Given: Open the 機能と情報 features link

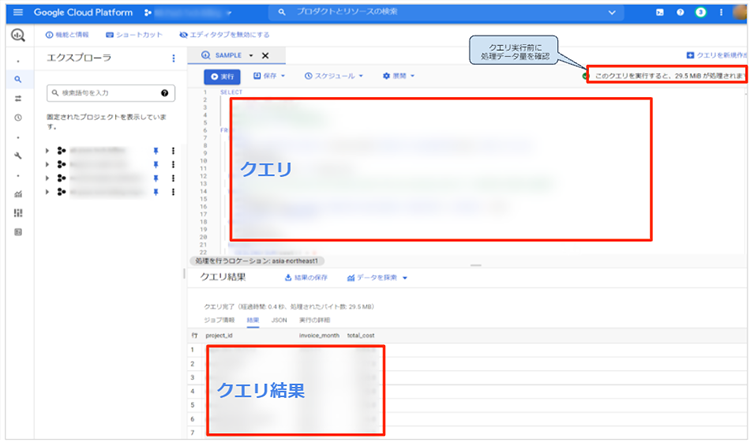Looking at the screenshot, I should tap(67, 35).
